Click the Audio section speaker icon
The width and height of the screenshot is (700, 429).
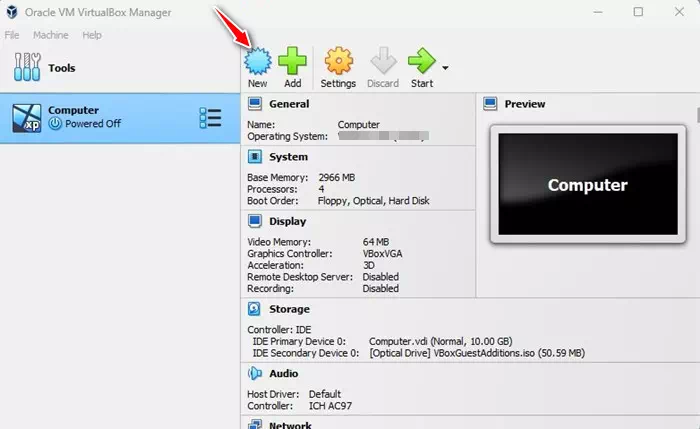click(x=255, y=373)
